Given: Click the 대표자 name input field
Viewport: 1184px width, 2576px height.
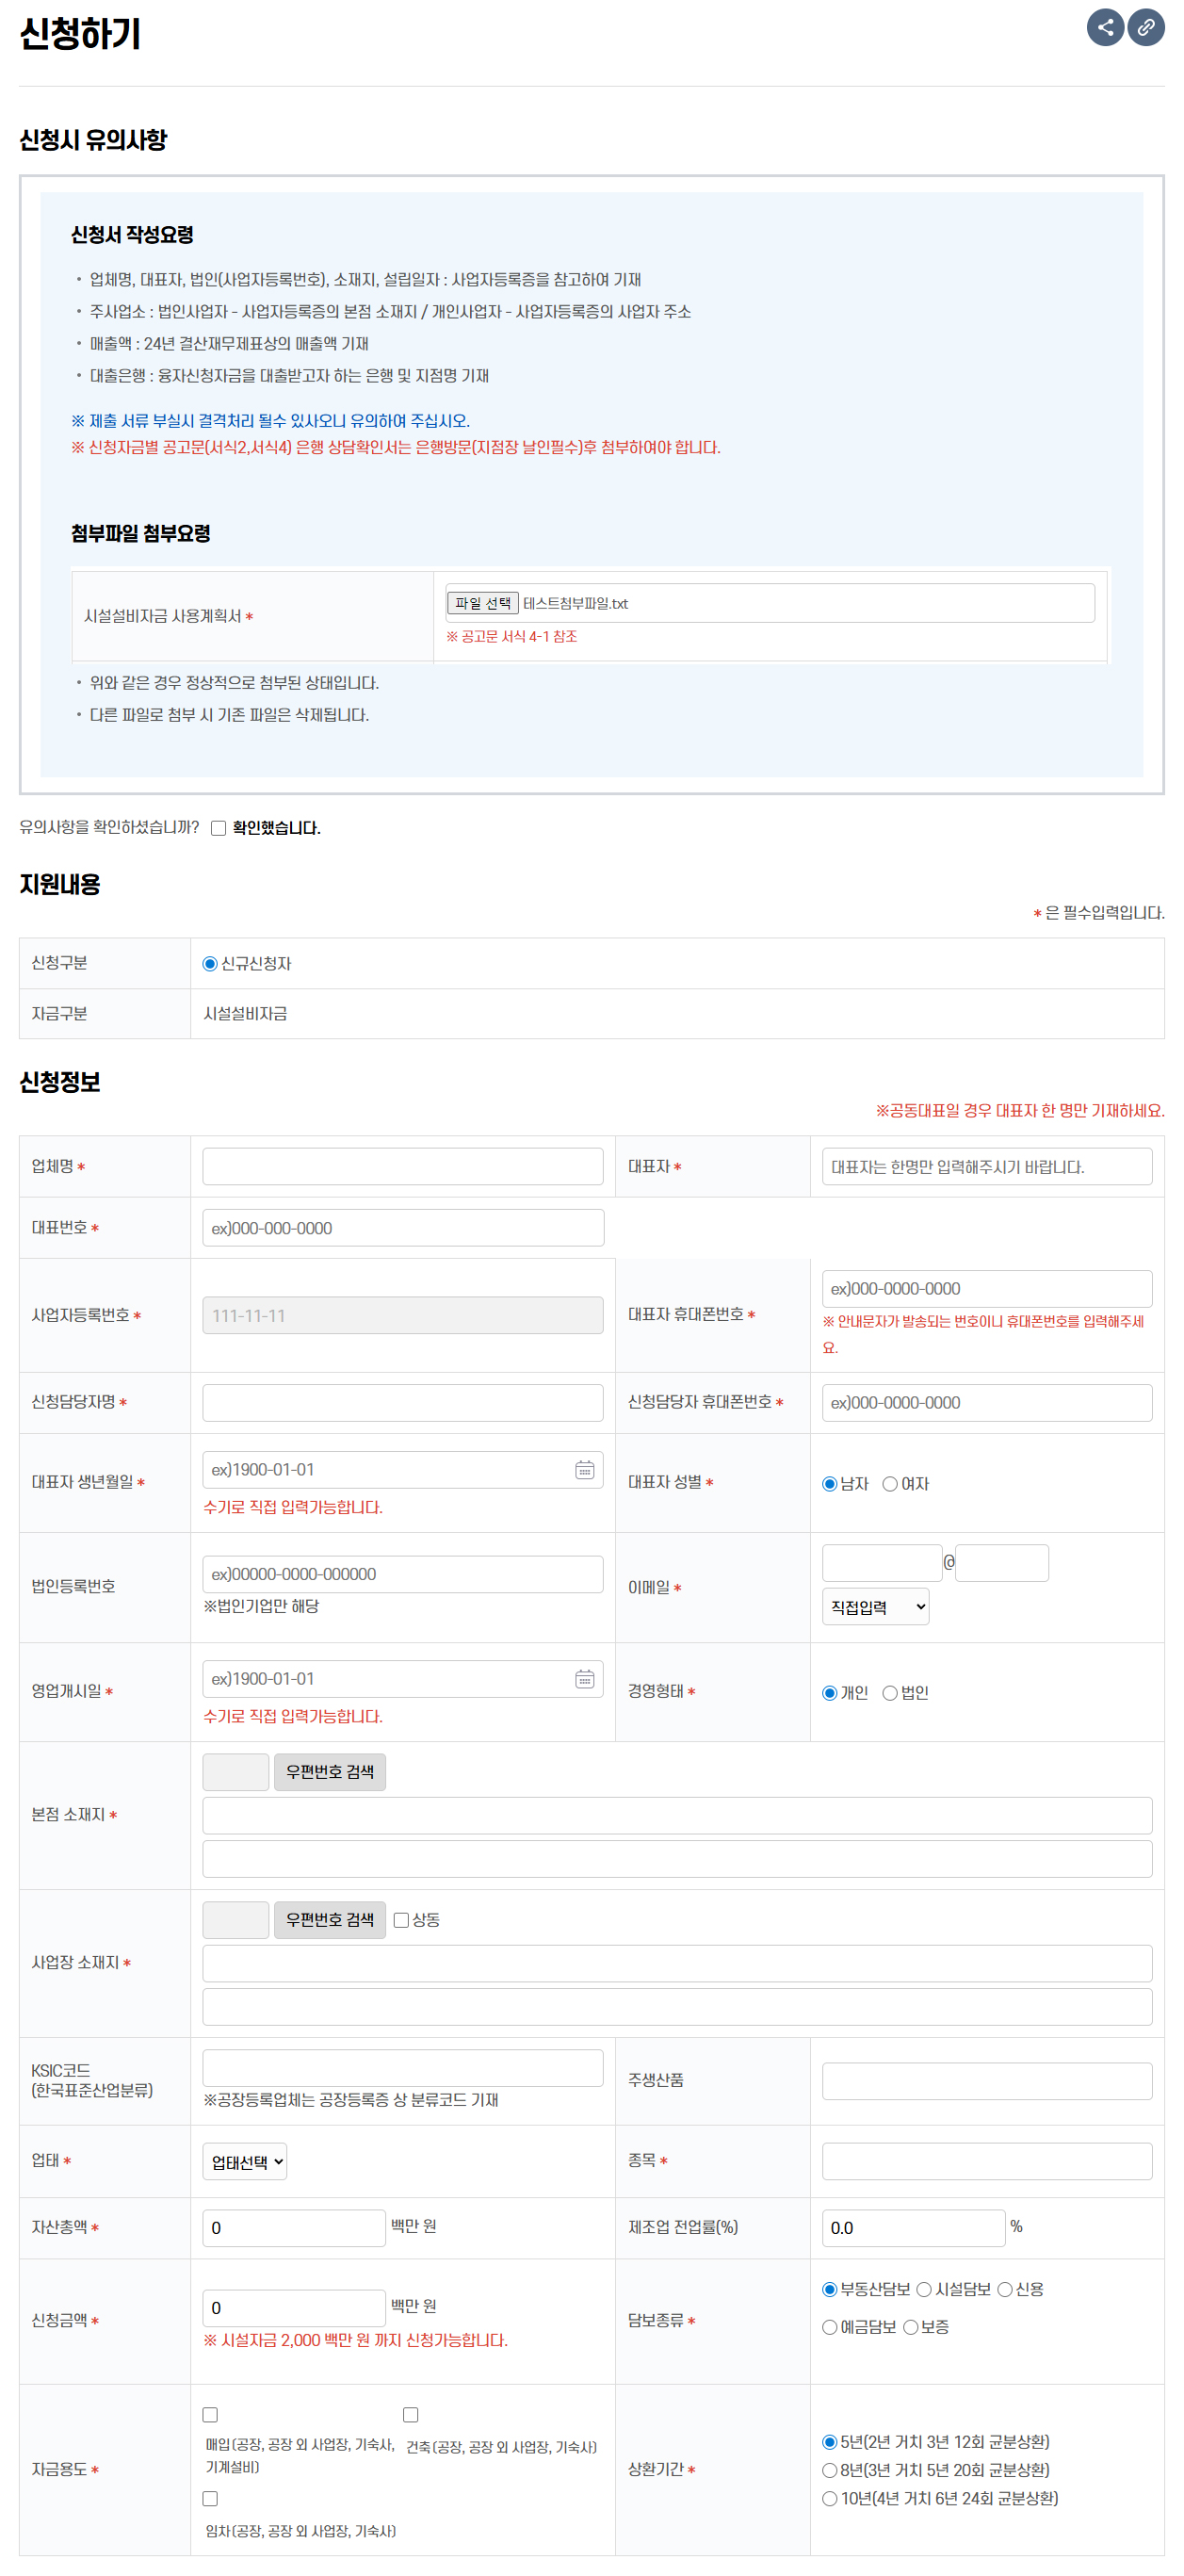Looking at the screenshot, I should [x=987, y=1166].
